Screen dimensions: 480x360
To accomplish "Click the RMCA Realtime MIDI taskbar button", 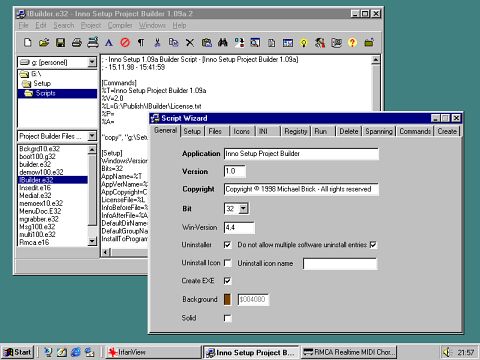I will pos(349,352).
